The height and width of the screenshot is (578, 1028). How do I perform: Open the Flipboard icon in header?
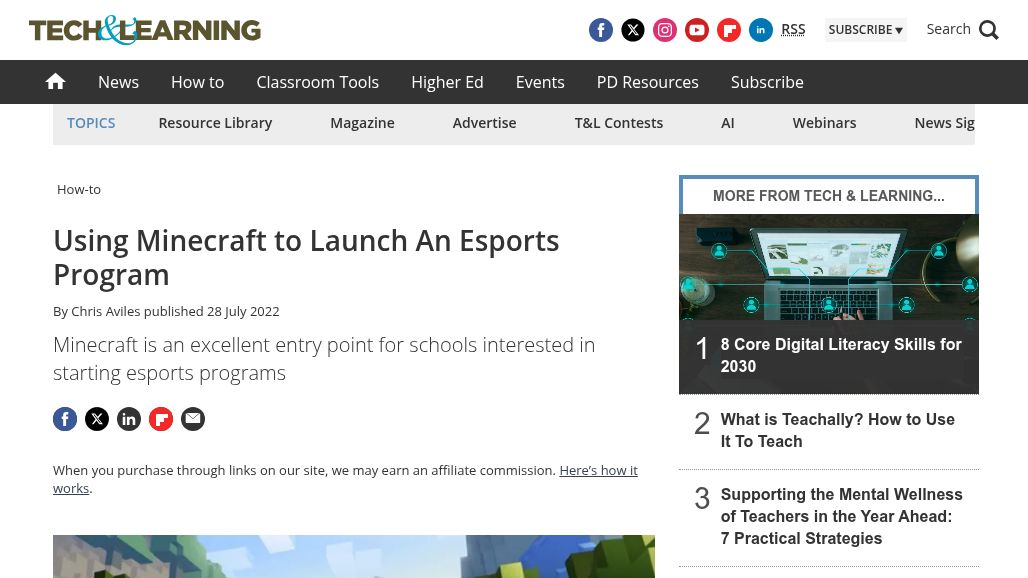[x=729, y=30]
